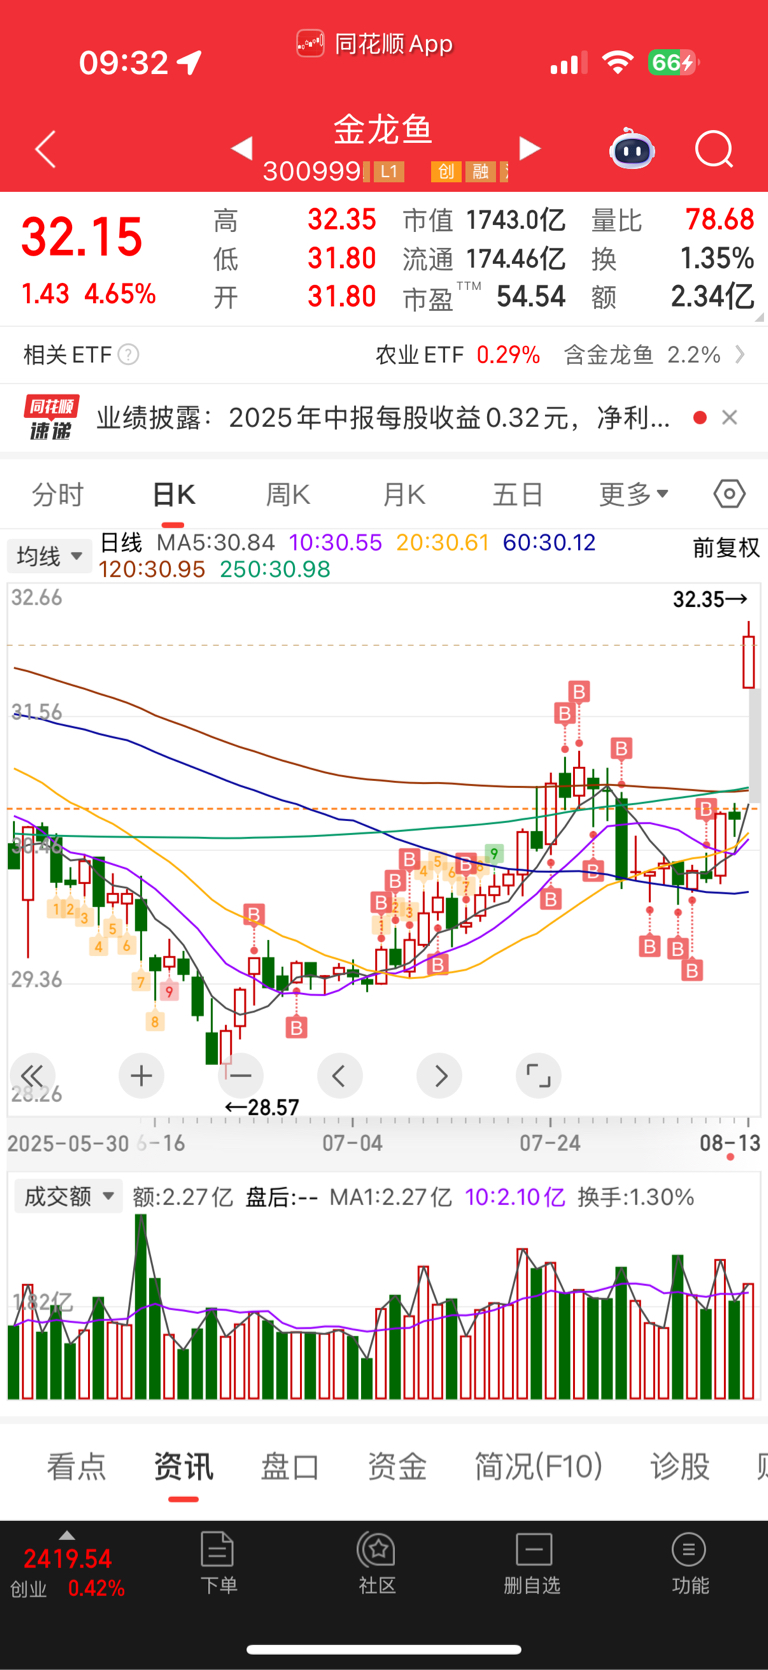The width and height of the screenshot is (768, 1670).
Task: Tap the green 9 signal marker on chart
Action: (494, 853)
